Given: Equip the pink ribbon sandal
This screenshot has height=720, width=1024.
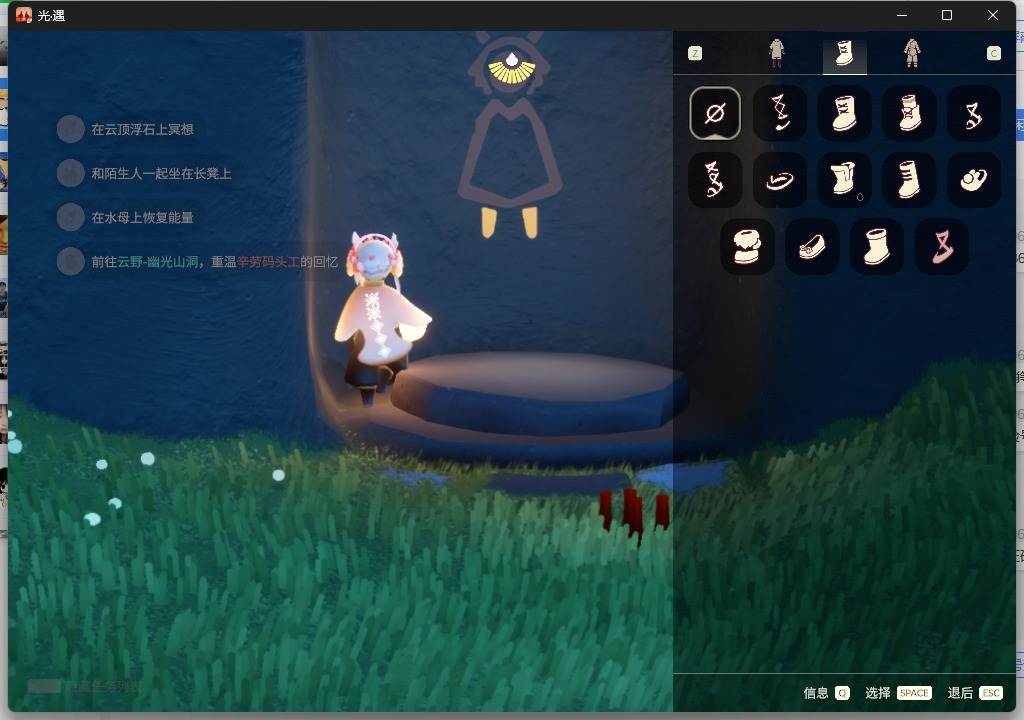Looking at the screenshot, I should coord(942,247).
